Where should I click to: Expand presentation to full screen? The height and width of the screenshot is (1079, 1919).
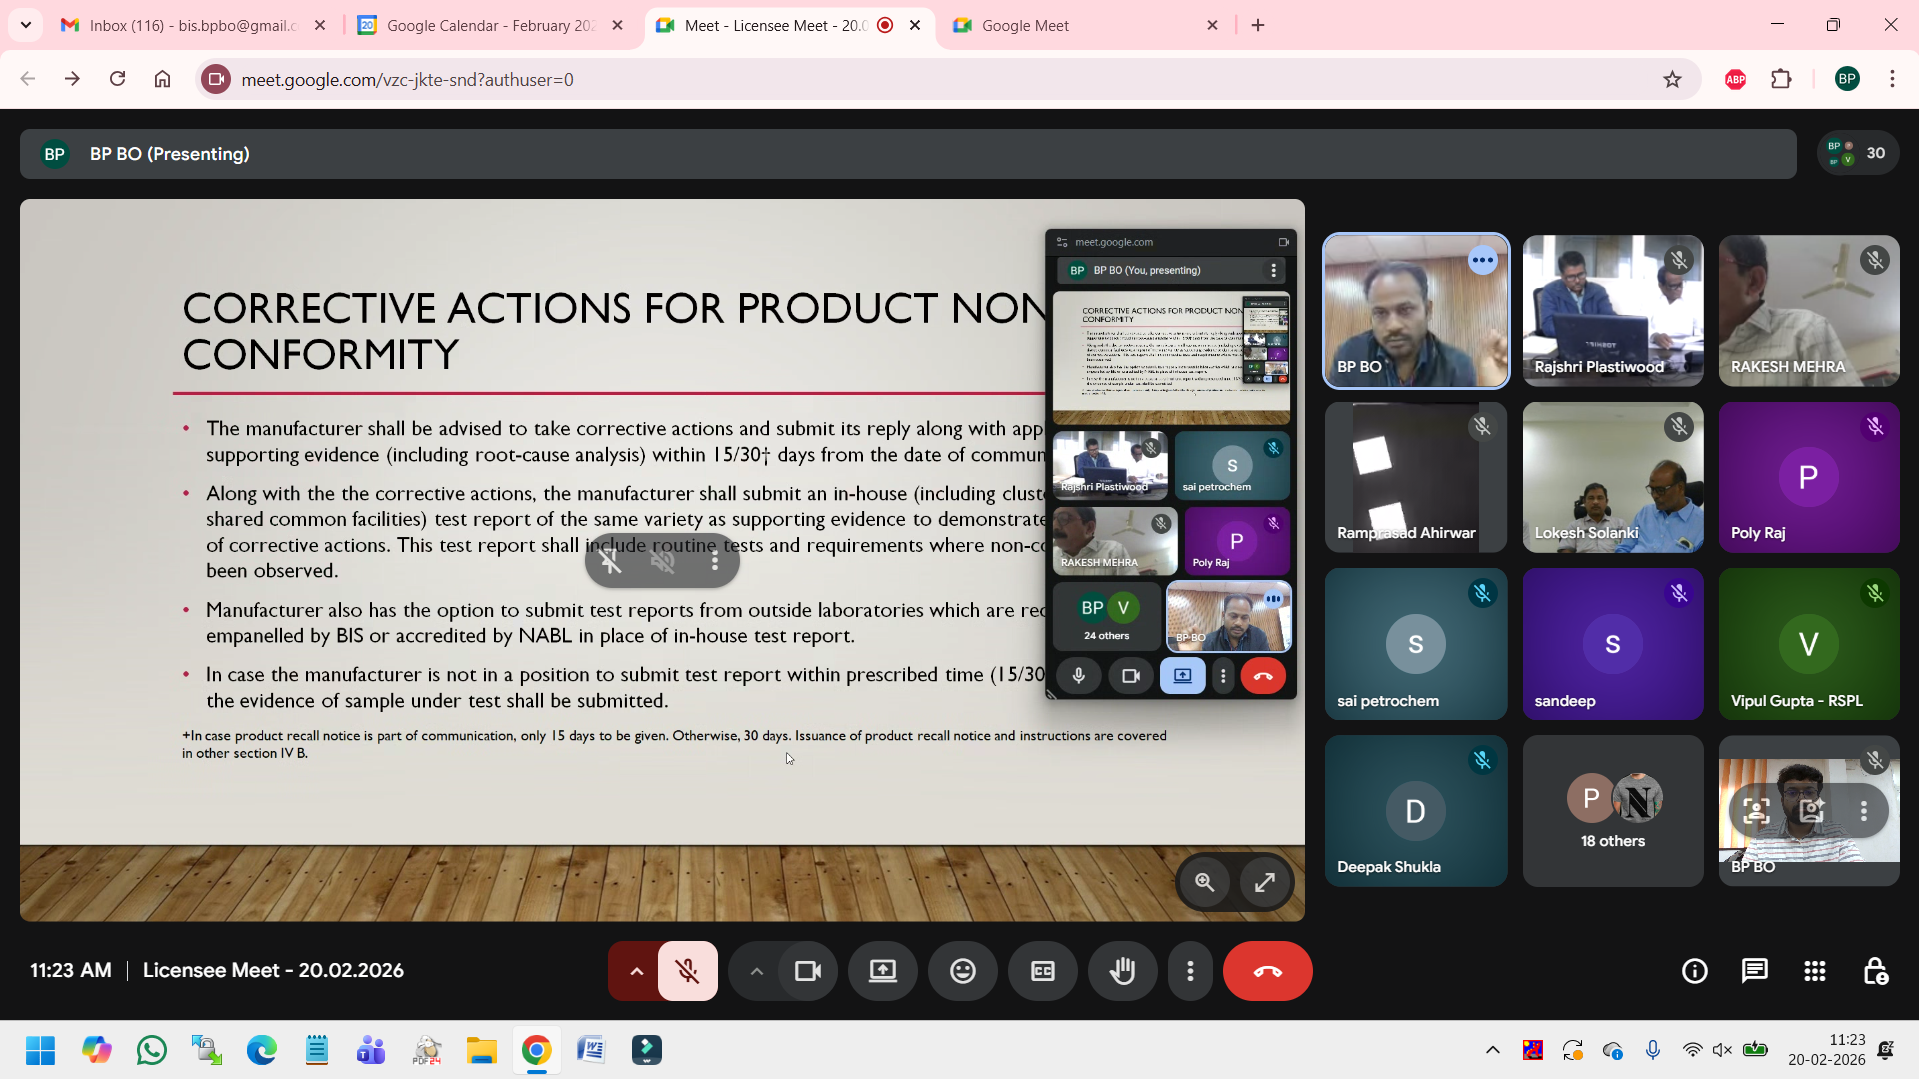[x=1265, y=882]
